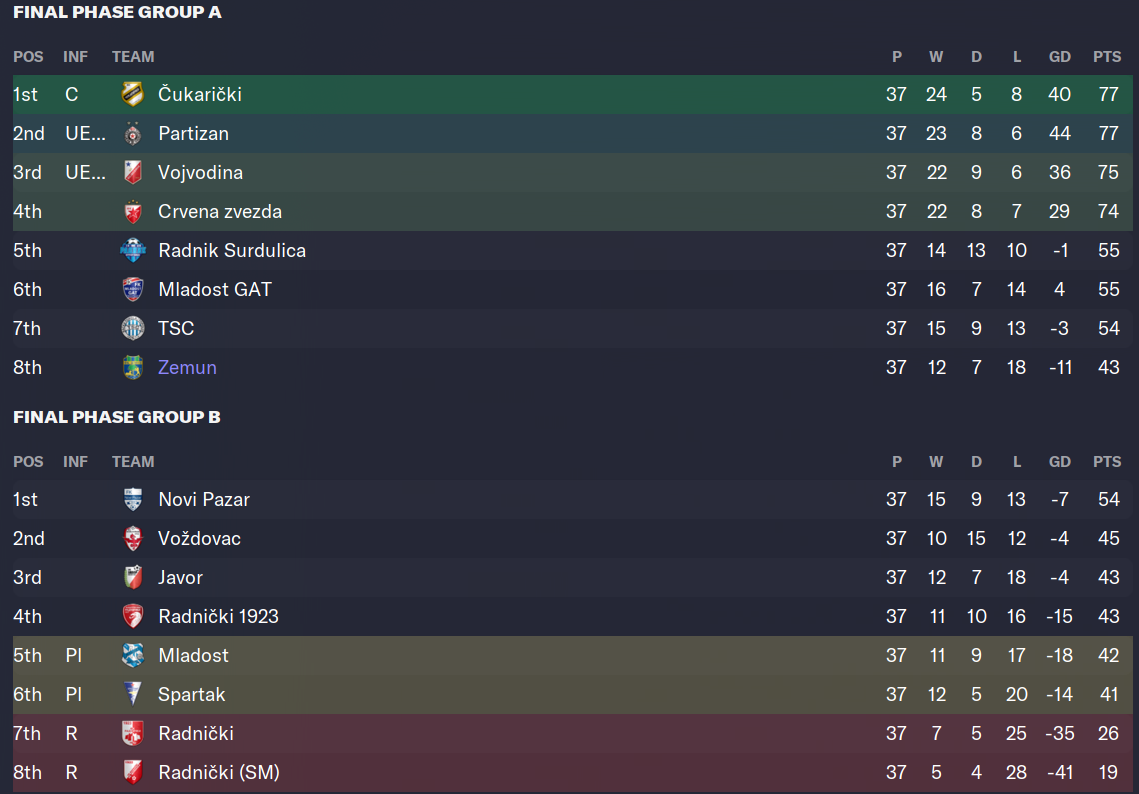Viewport: 1139px width, 794px height.
Task: Sort Group B by W column header
Action: [x=936, y=462]
